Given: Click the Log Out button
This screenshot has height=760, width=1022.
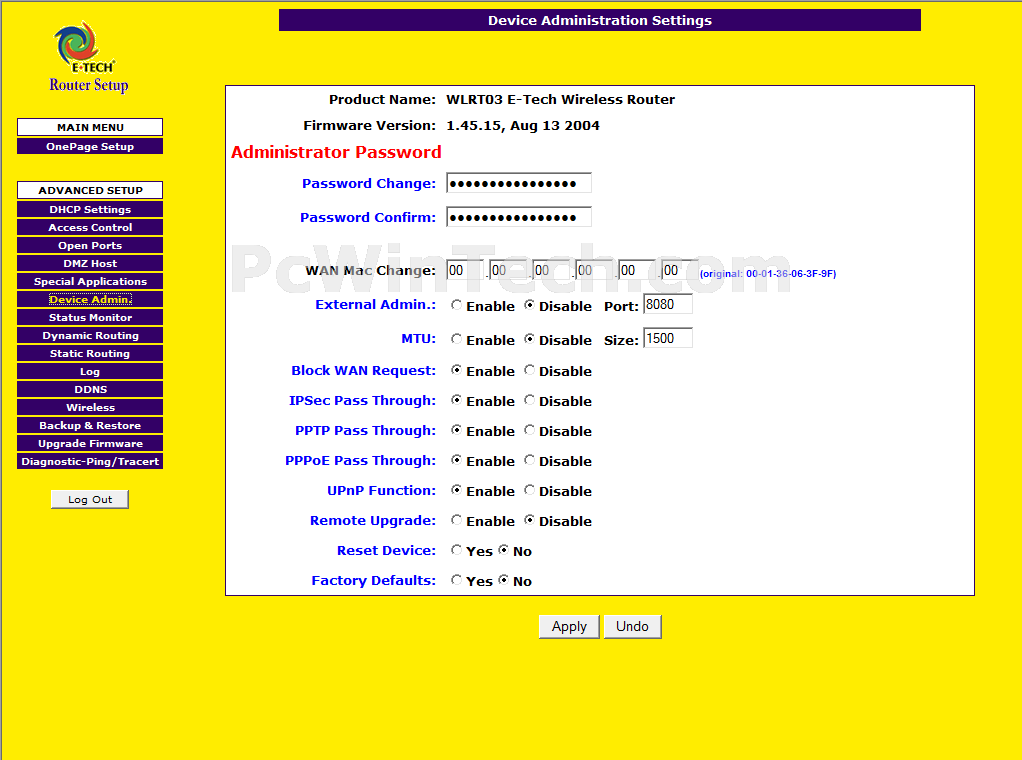Looking at the screenshot, I should pyautogui.click(x=90, y=499).
